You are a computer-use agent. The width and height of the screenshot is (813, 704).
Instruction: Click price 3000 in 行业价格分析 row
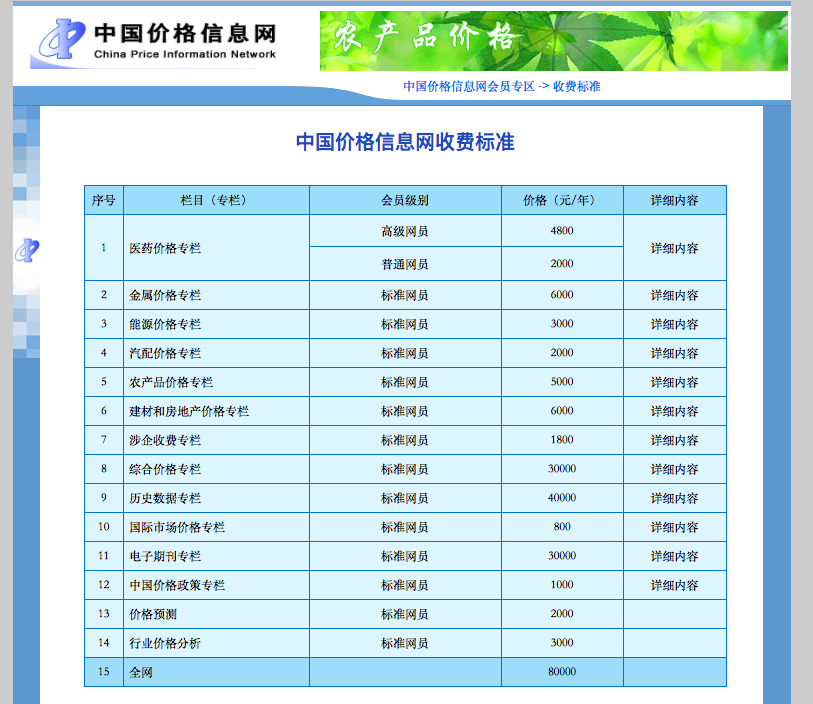click(x=562, y=644)
